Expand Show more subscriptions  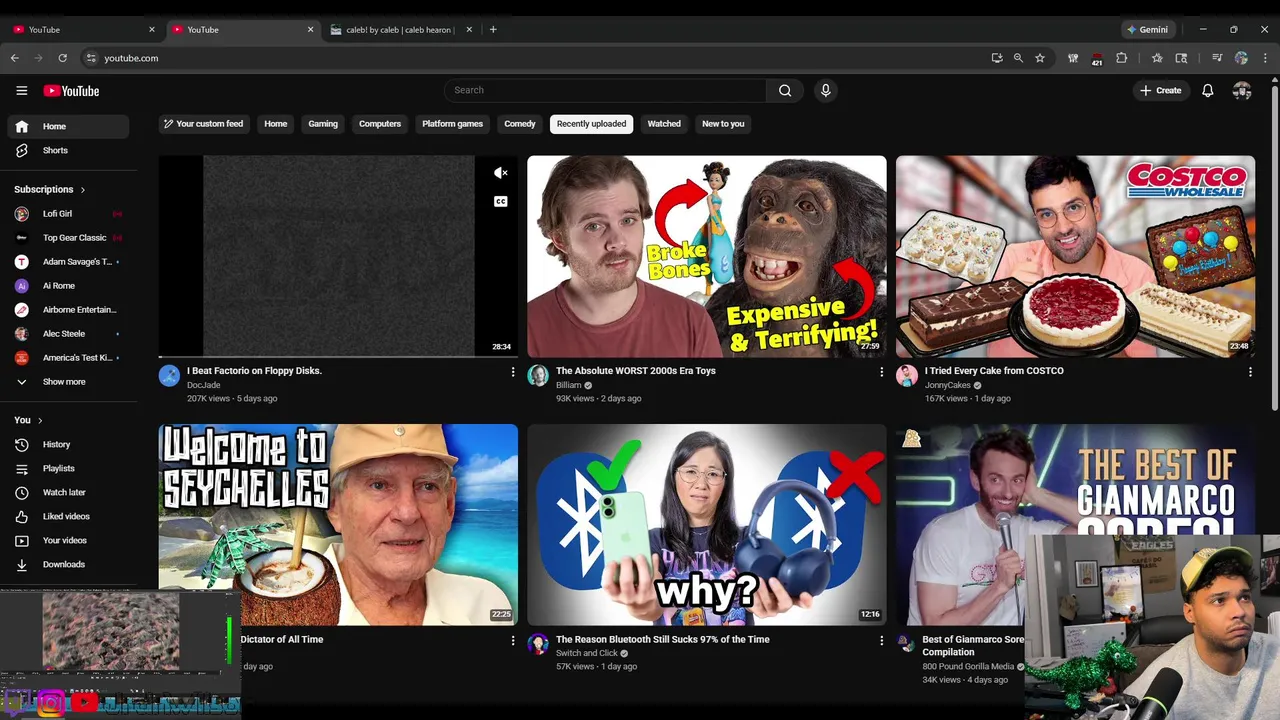68,382
